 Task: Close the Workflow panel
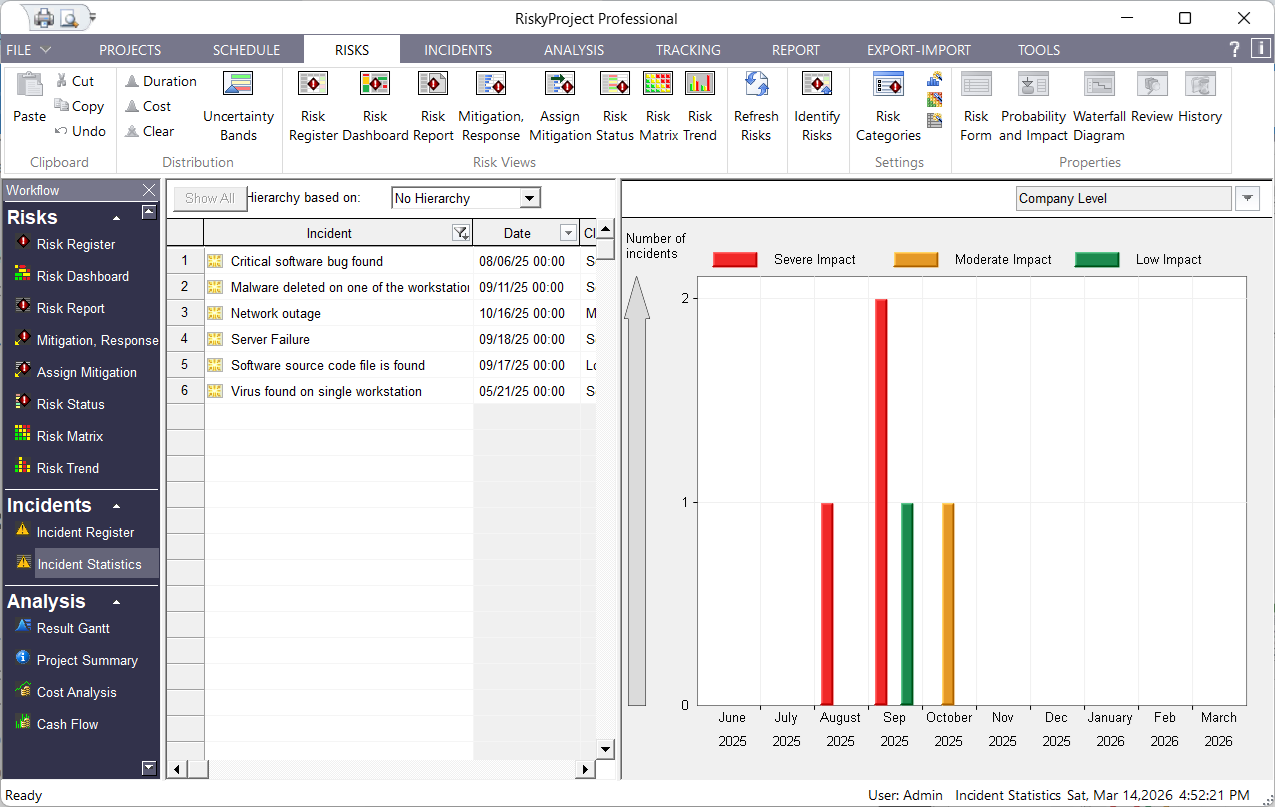(149, 190)
